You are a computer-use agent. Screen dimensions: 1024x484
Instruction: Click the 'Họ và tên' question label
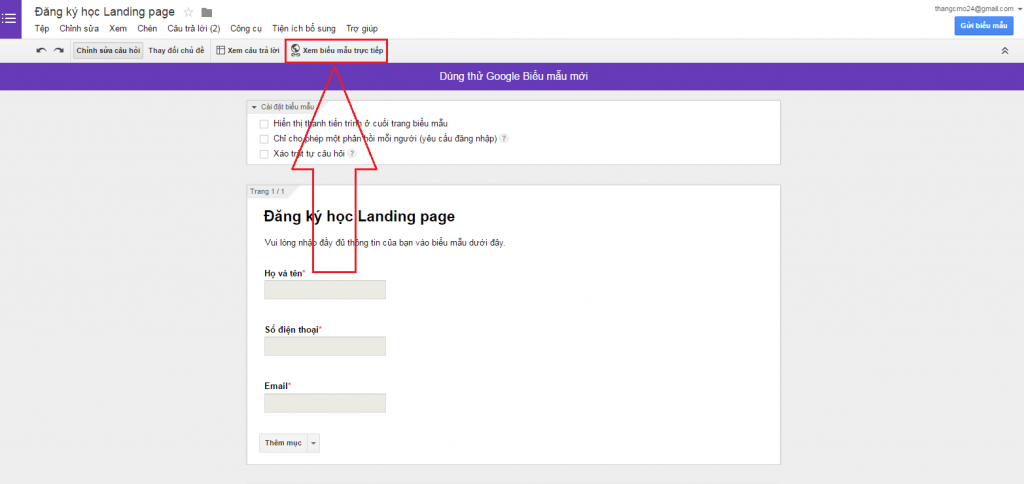tap(283, 273)
